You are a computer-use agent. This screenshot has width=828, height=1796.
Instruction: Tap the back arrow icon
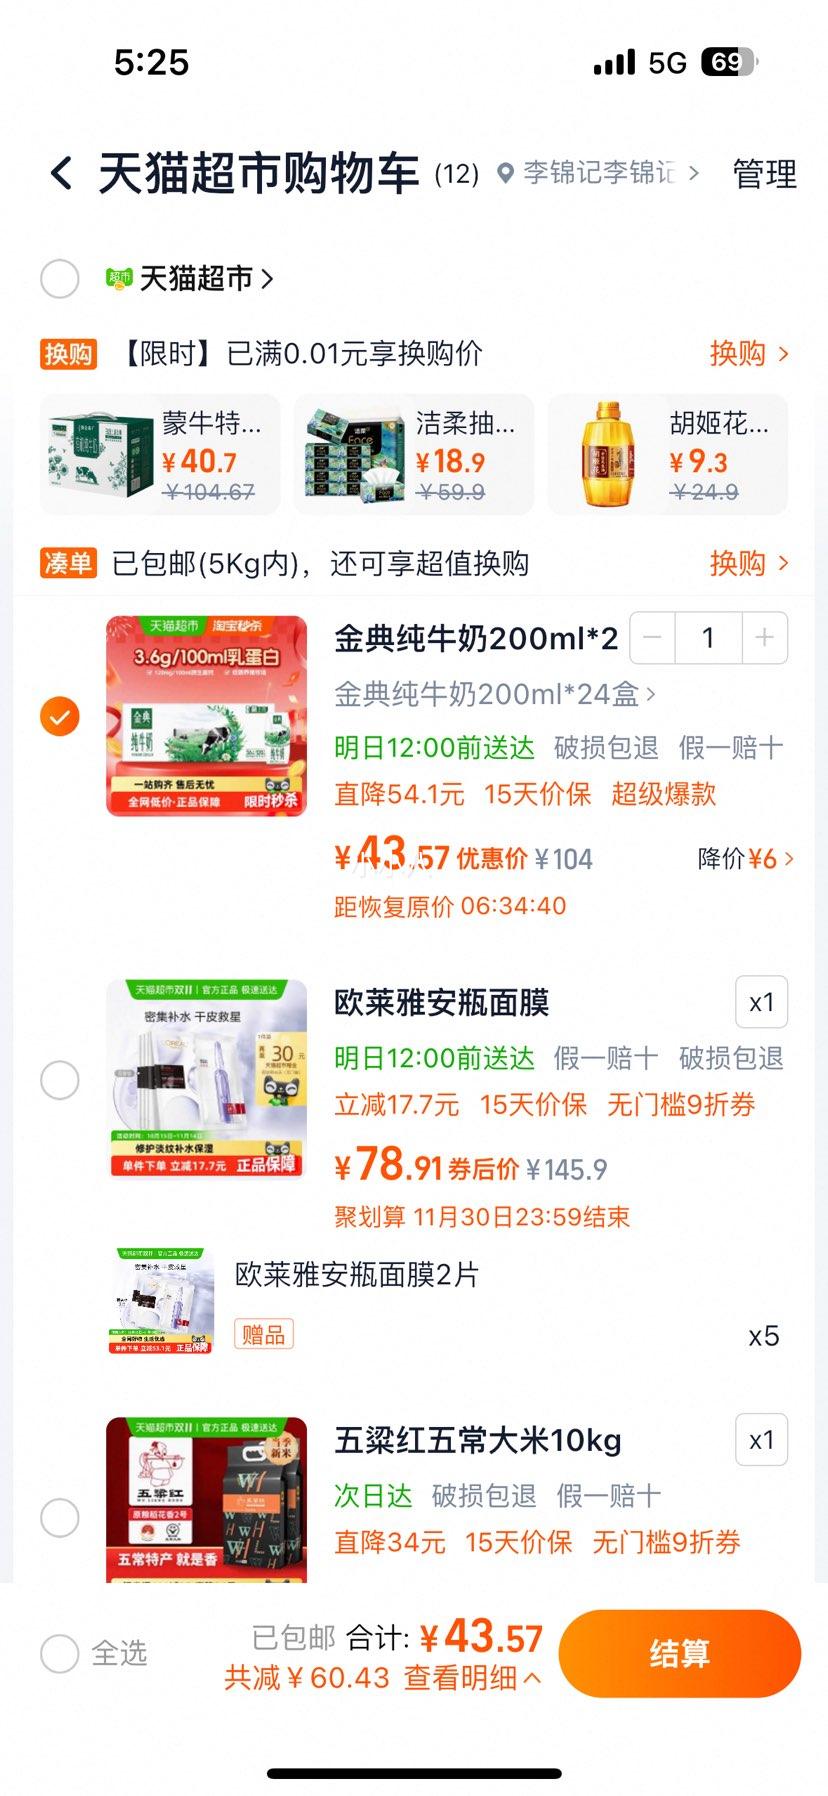click(x=61, y=174)
